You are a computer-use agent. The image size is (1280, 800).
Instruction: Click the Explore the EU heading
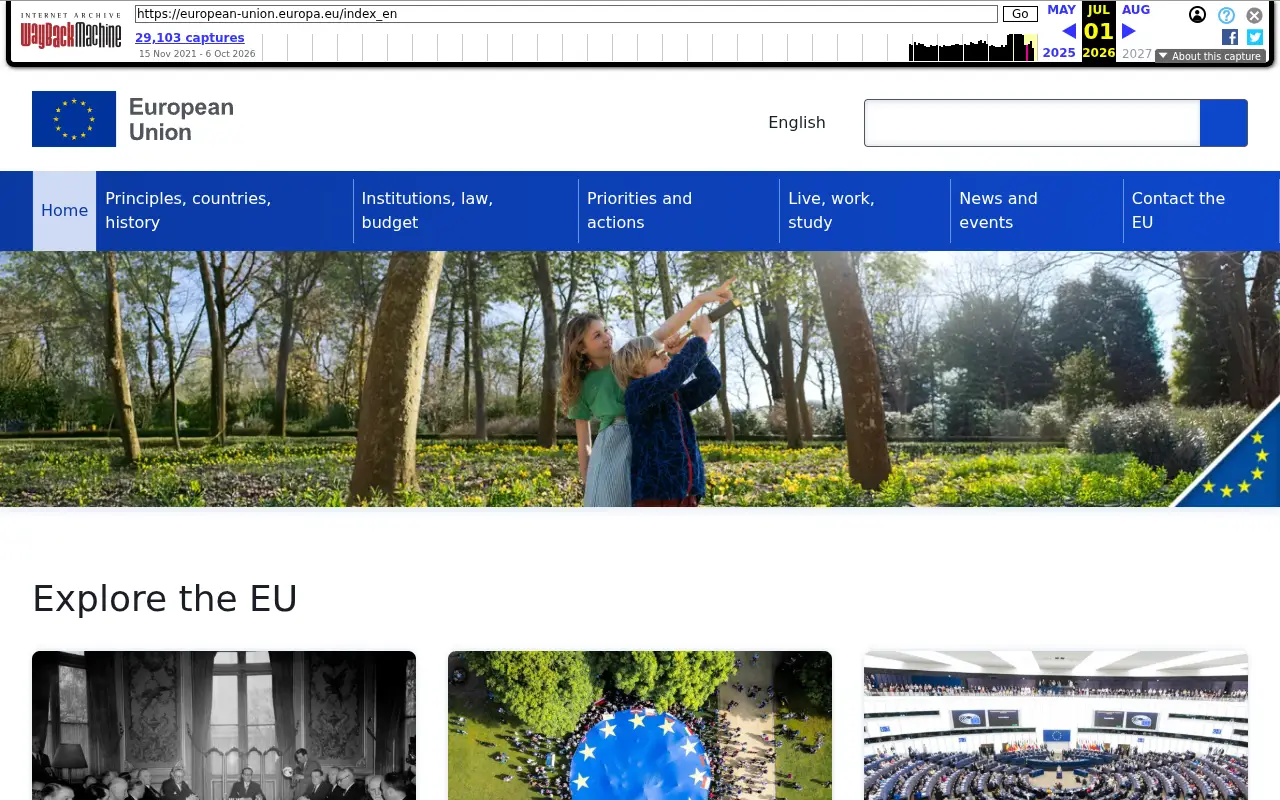point(165,599)
